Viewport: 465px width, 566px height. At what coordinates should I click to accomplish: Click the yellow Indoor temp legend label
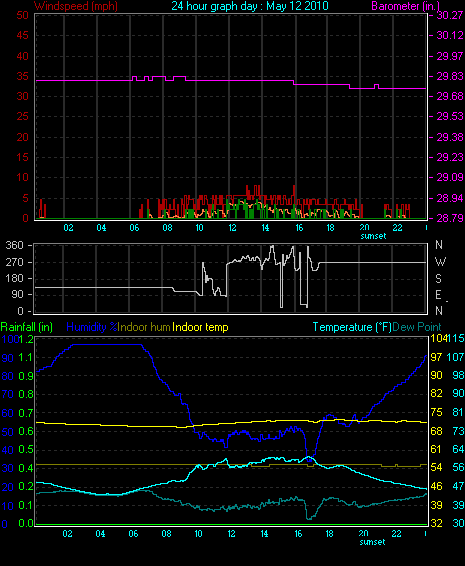pyautogui.click(x=200, y=327)
